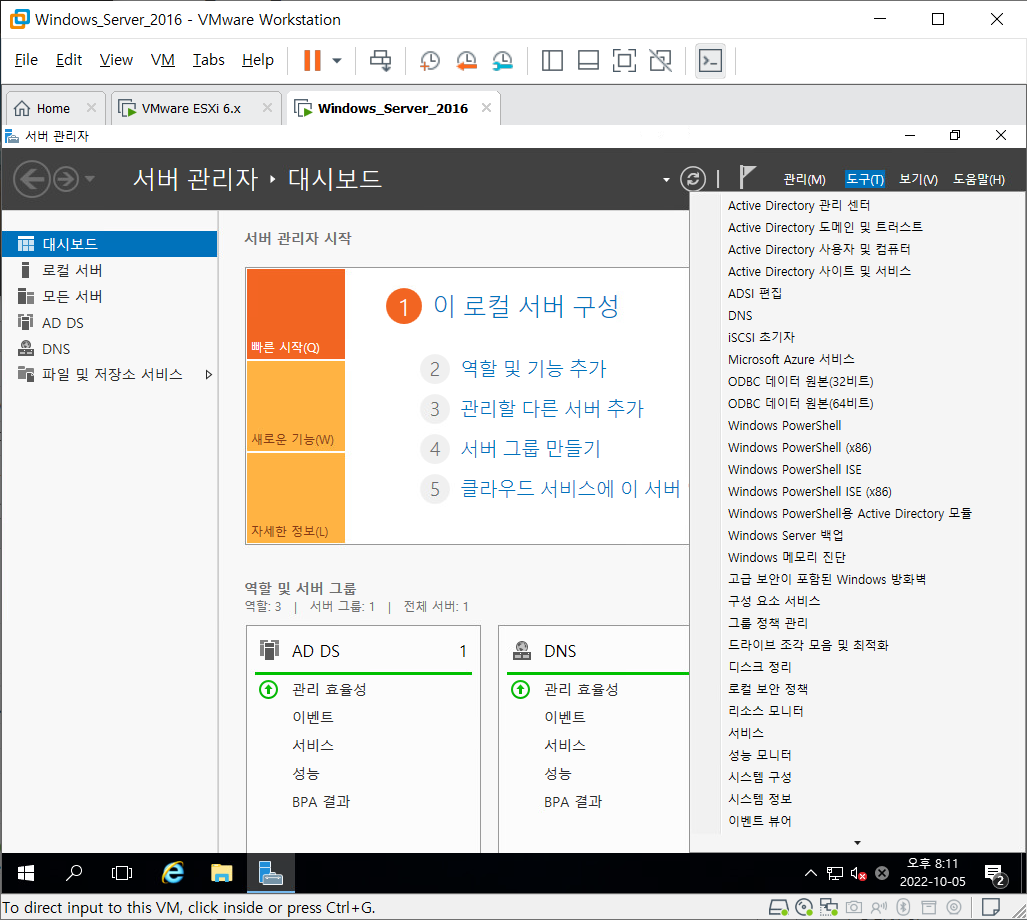Open the VM menu
This screenshot has width=1027, height=920.
coord(162,60)
